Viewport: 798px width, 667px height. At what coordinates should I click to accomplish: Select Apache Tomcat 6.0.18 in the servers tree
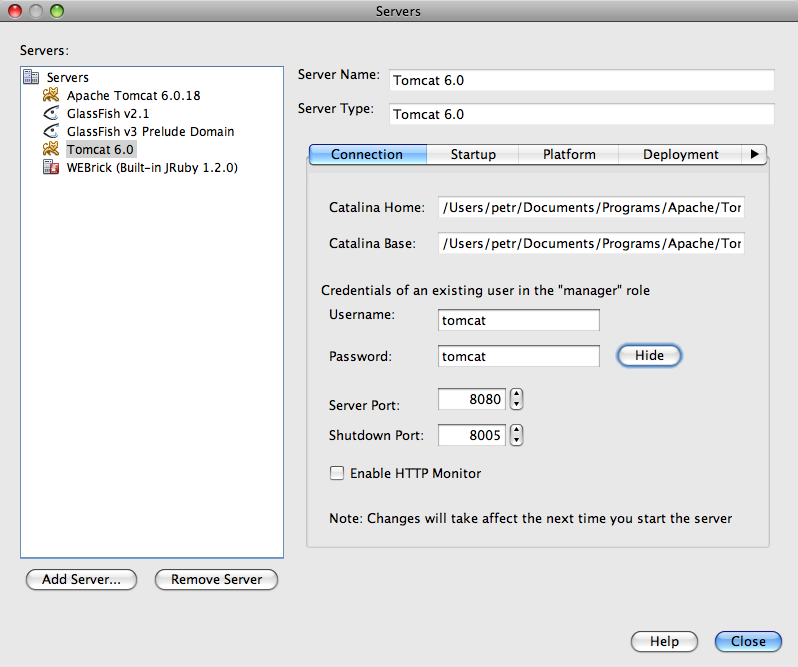coord(133,96)
